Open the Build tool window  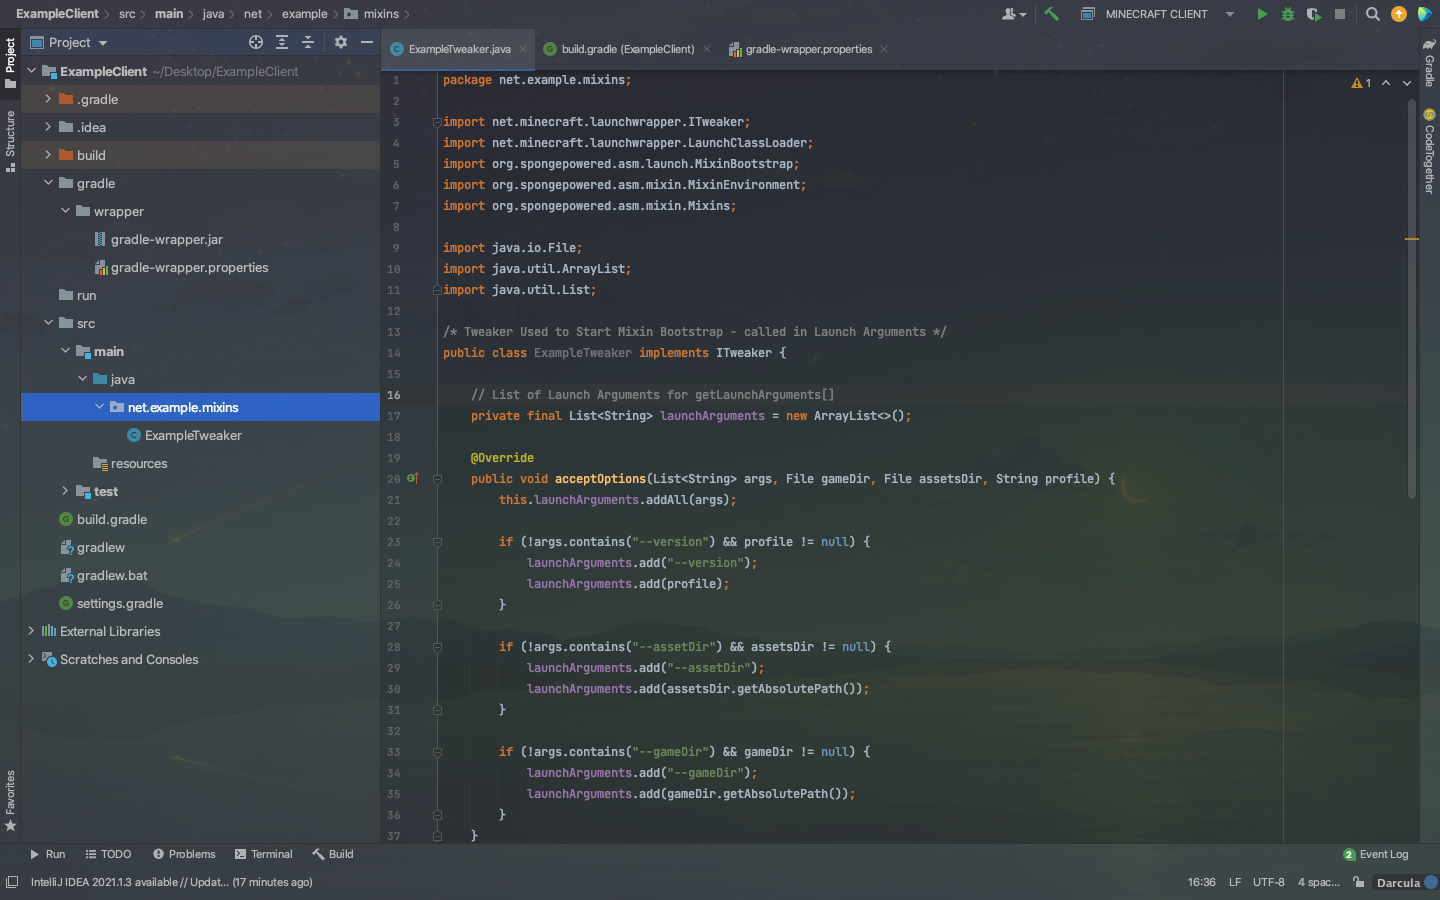click(333, 854)
